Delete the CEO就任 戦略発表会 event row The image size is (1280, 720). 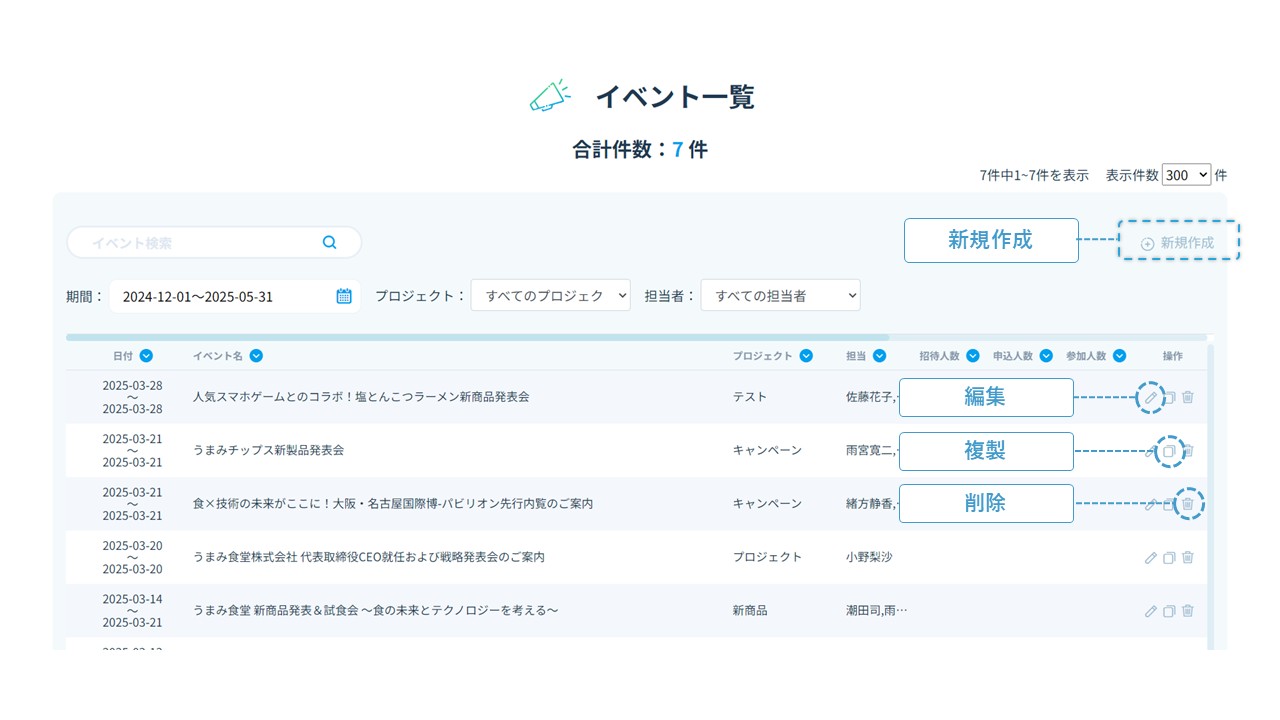pyautogui.click(x=1187, y=557)
